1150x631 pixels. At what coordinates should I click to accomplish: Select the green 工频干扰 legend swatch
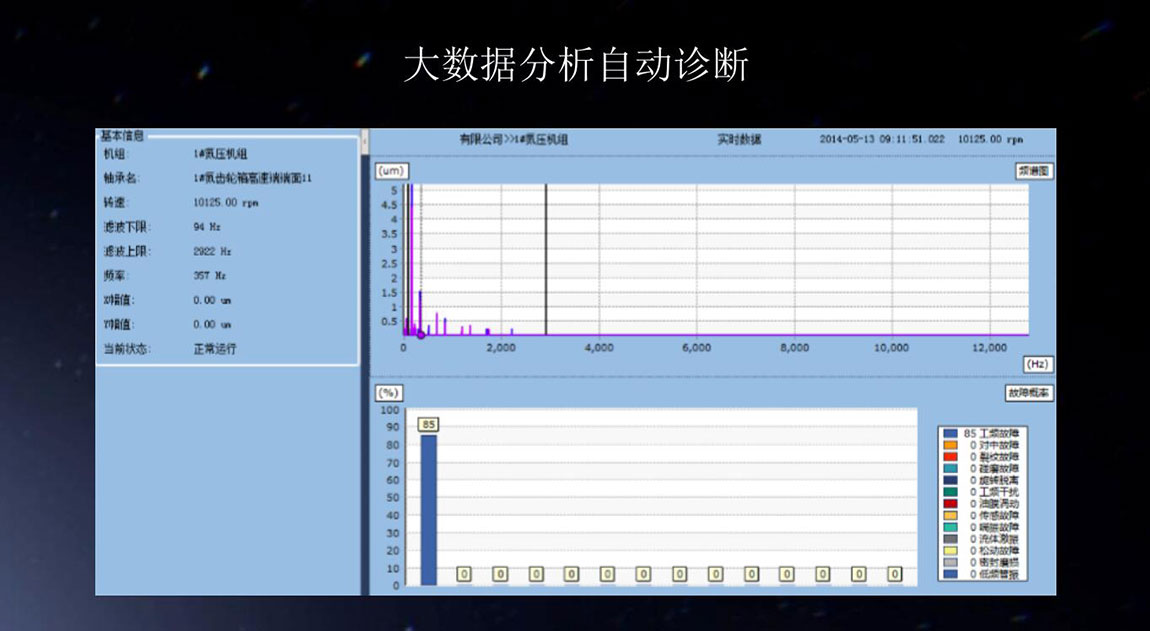[951, 492]
